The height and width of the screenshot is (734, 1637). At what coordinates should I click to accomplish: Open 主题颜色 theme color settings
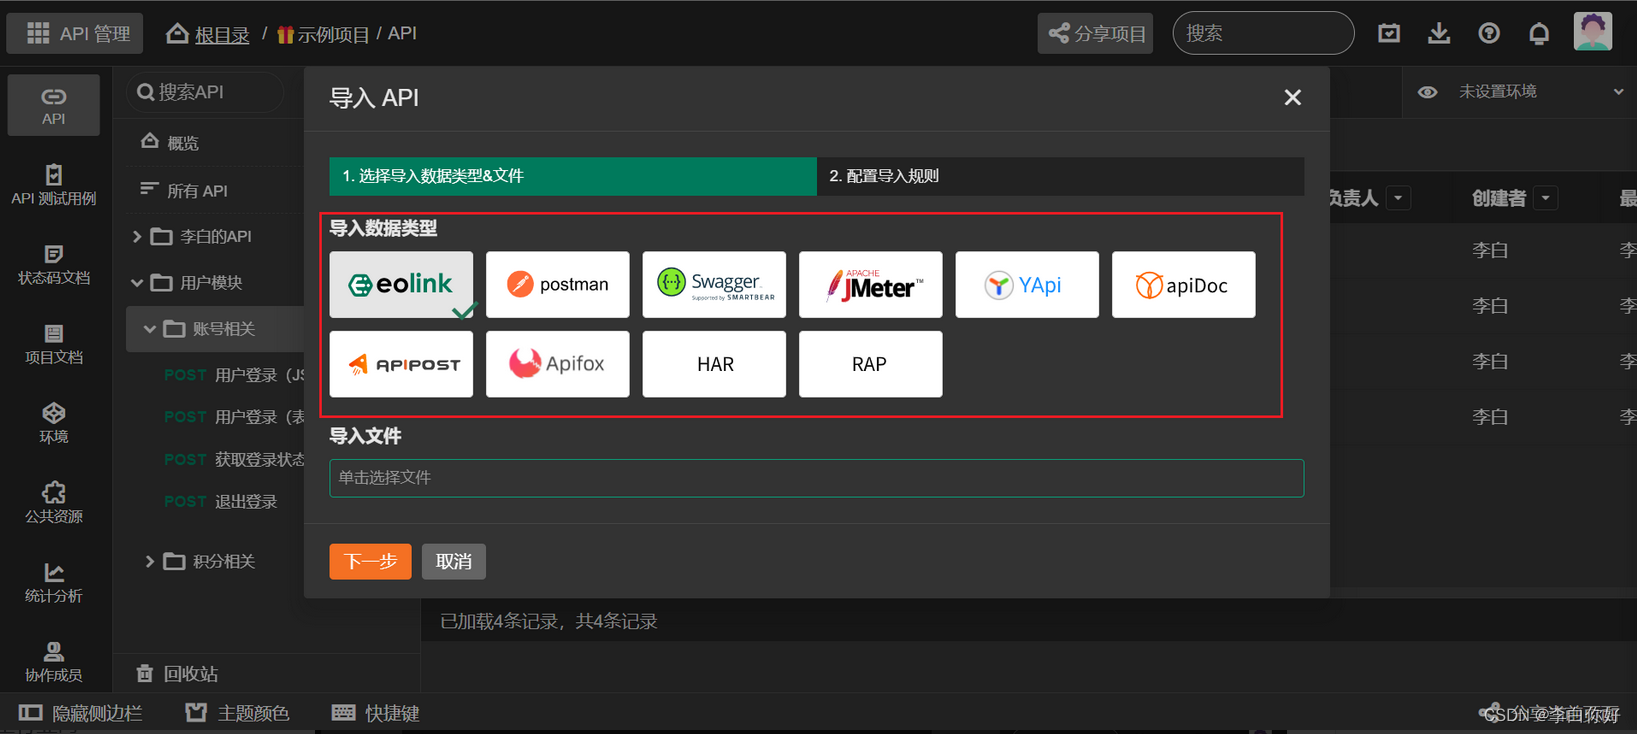click(x=238, y=713)
